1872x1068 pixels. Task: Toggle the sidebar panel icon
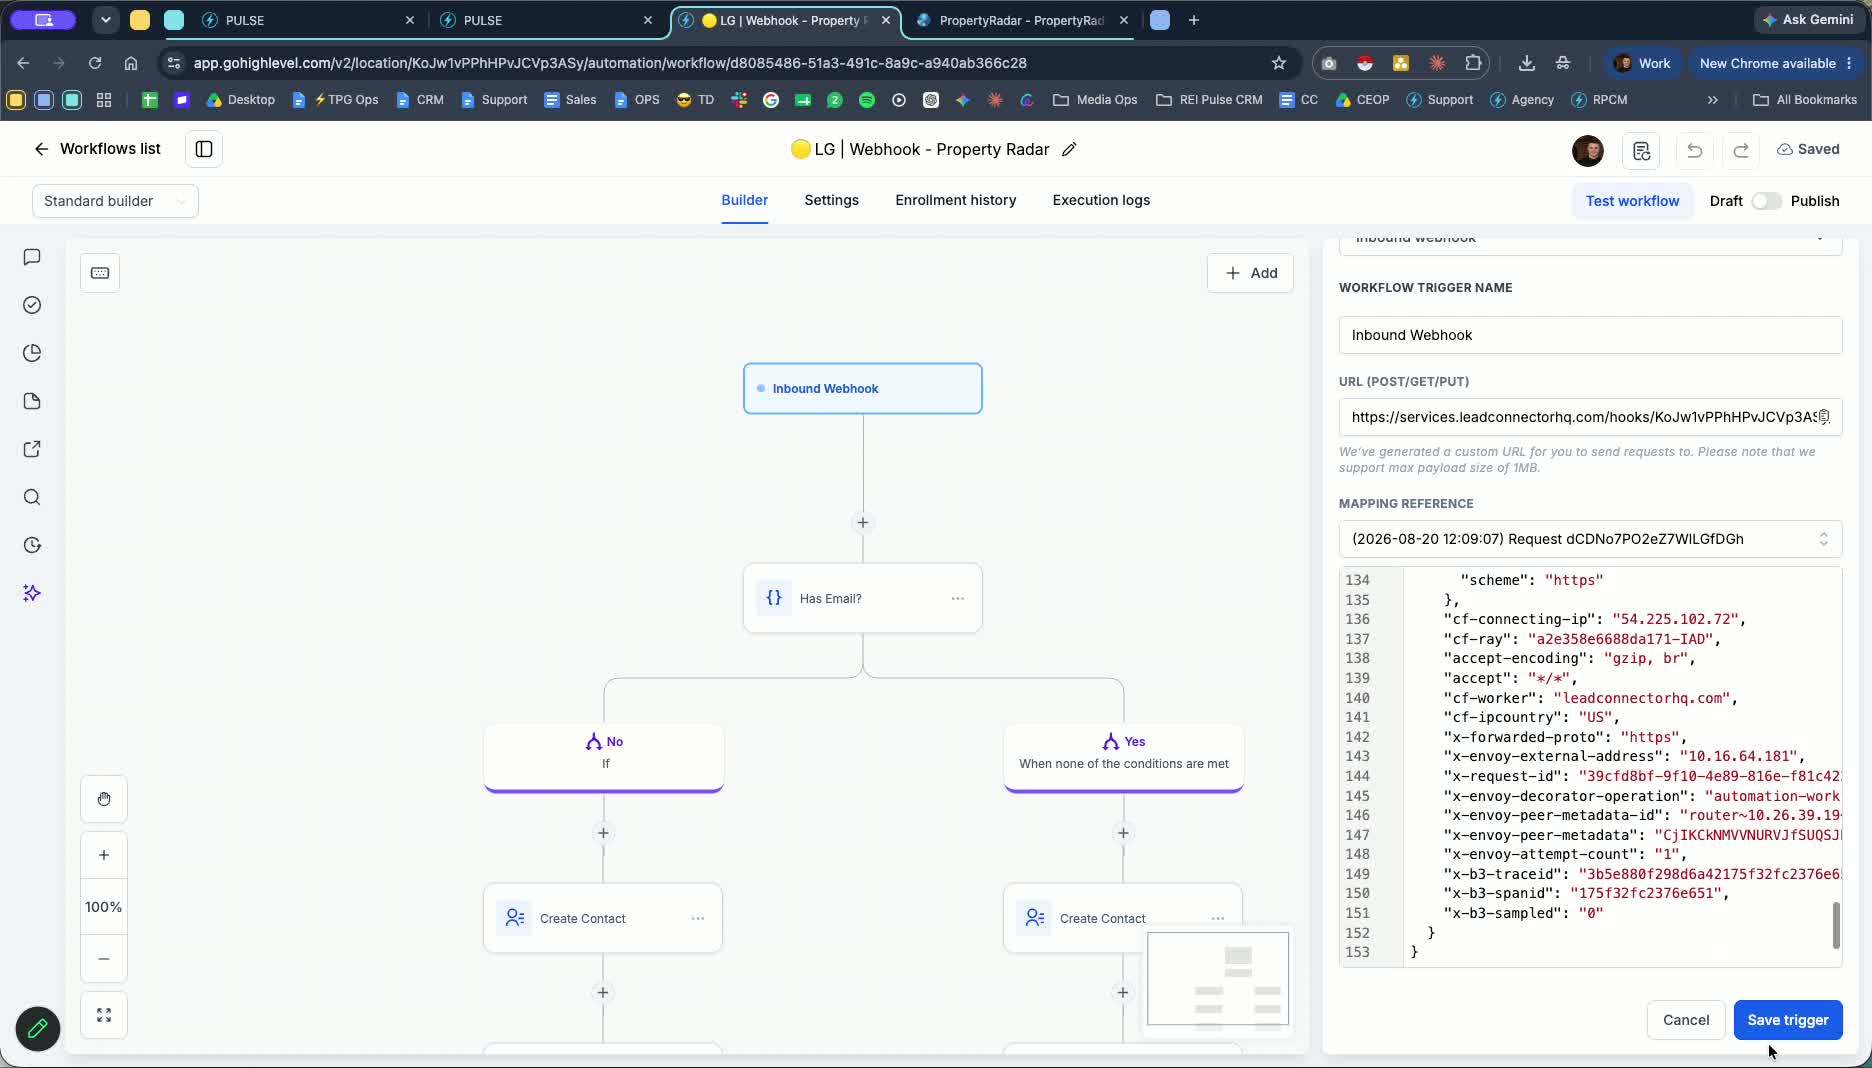[204, 149]
